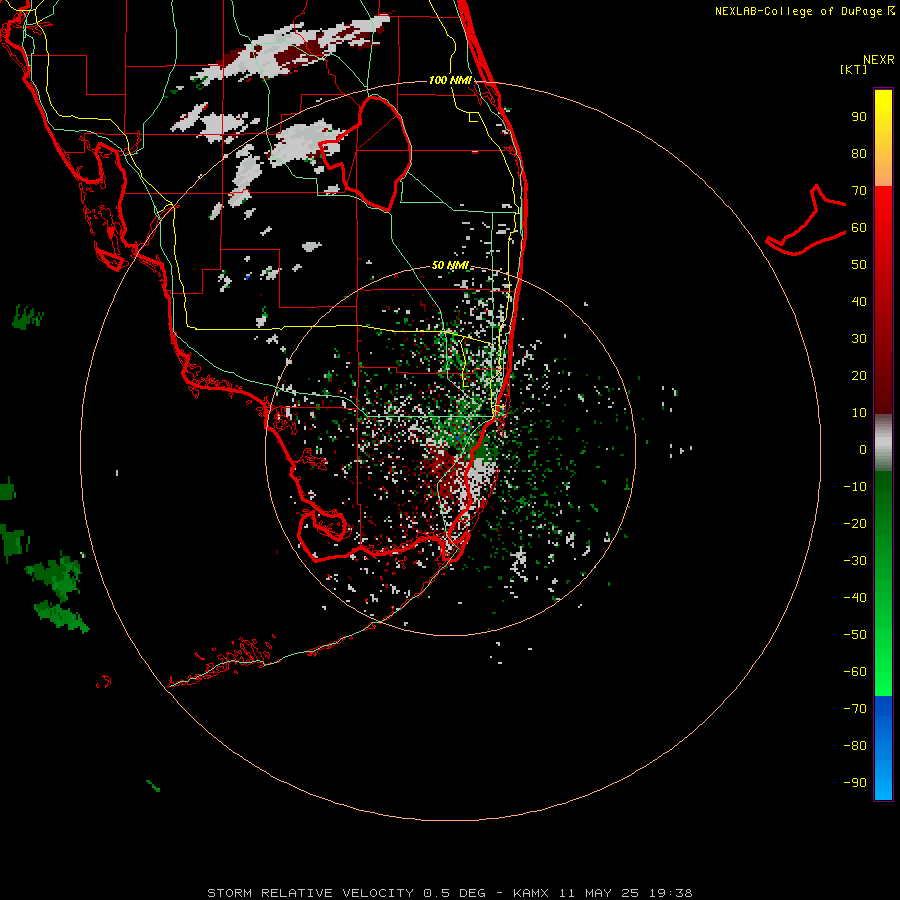
Task: Pick the yellow top segment of color bar
Action: point(883,138)
